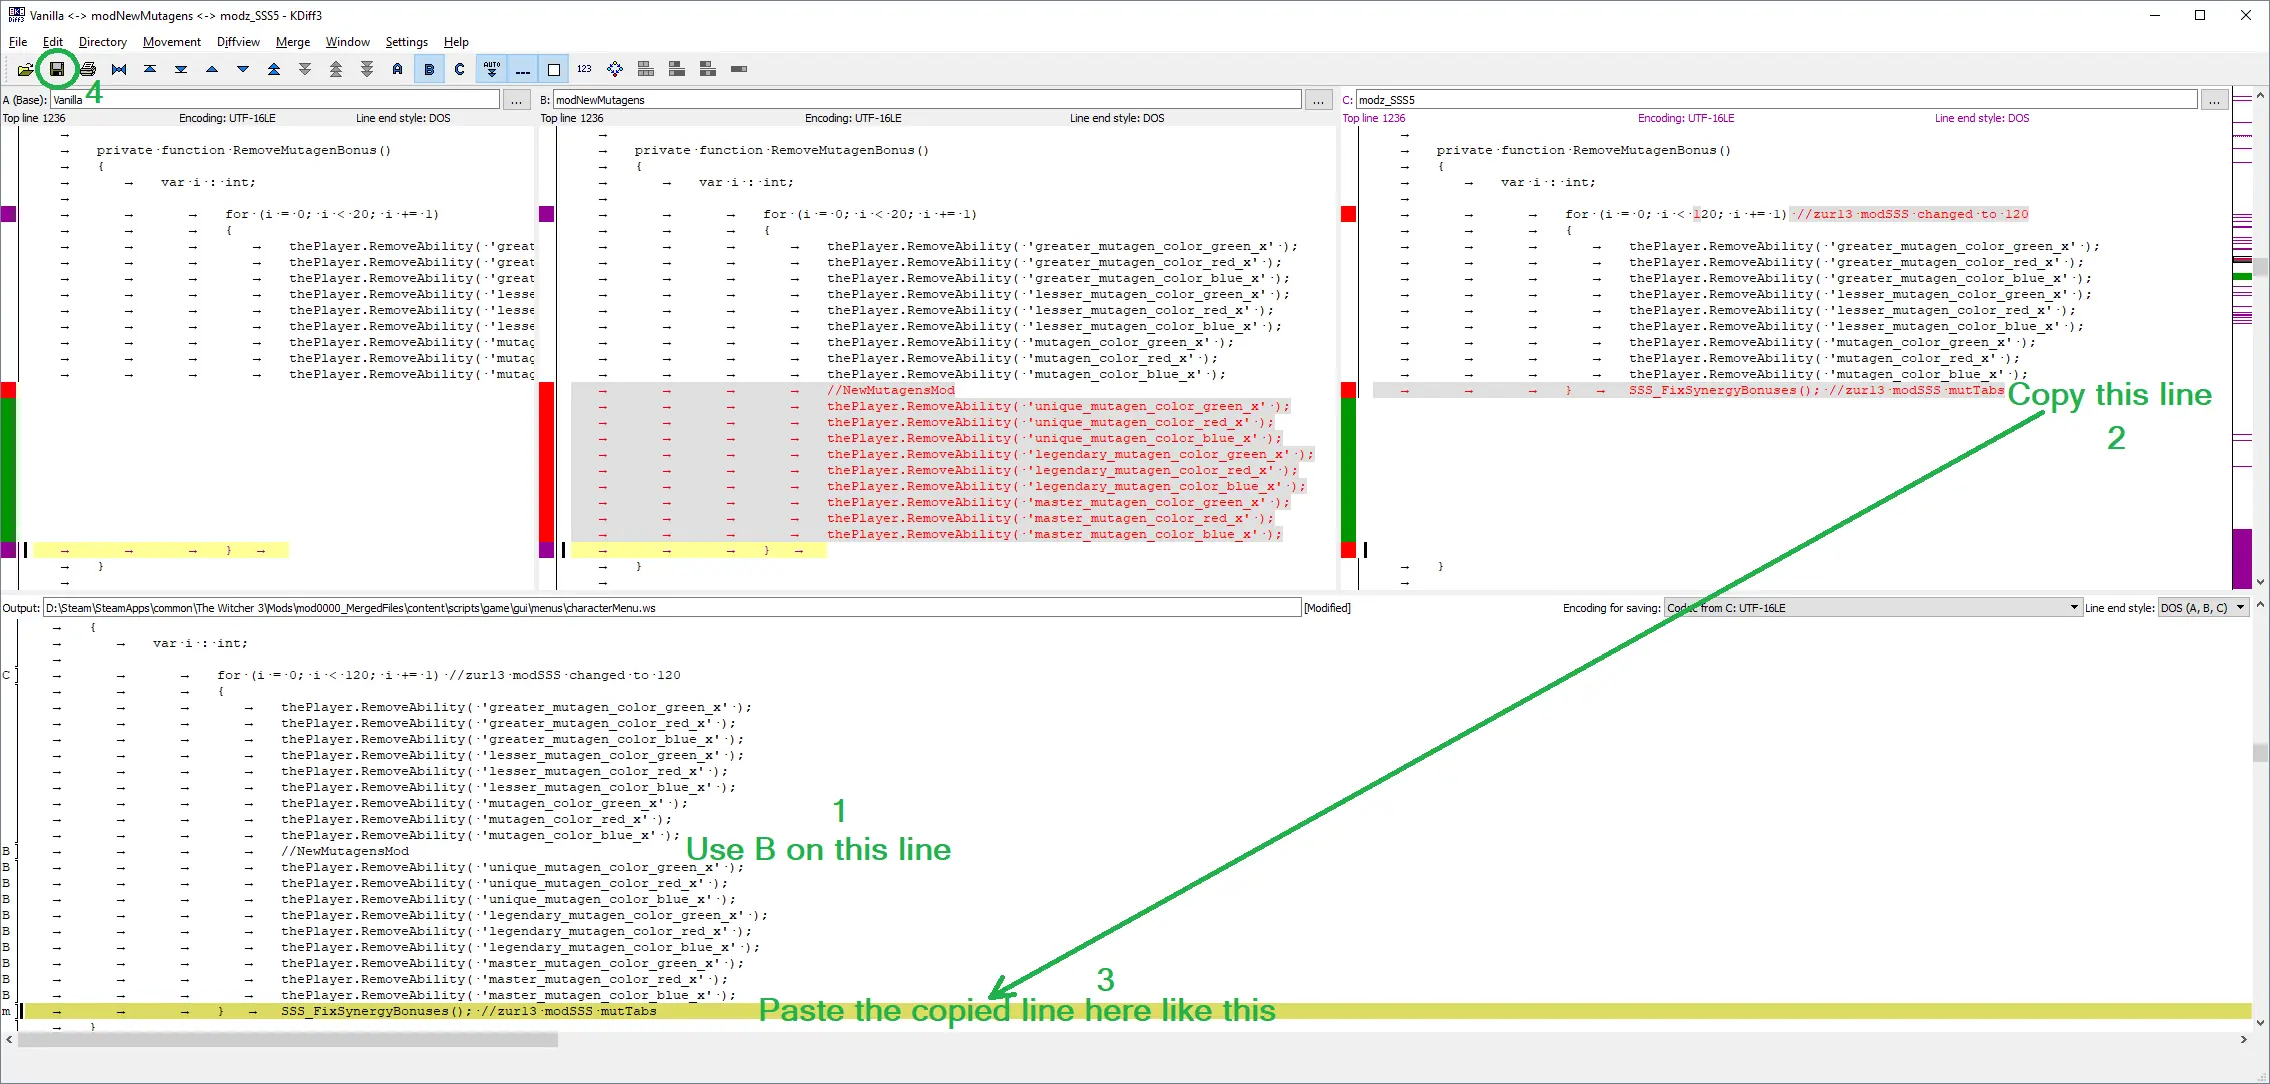The width and height of the screenshot is (2270, 1084).
Task: Toggle AUTO advance to next conflict
Action: point(491,69)
